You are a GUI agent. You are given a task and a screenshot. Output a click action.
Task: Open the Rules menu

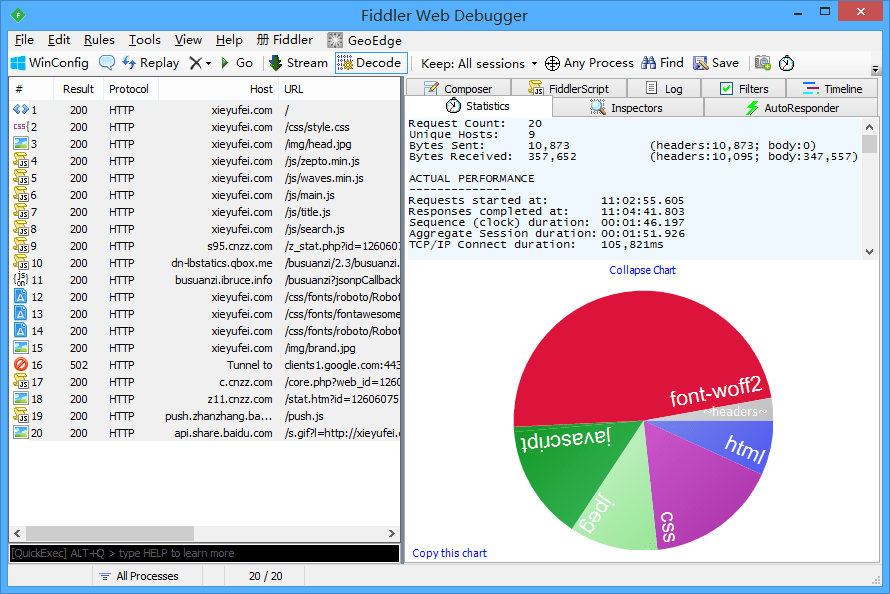point(99,40)
